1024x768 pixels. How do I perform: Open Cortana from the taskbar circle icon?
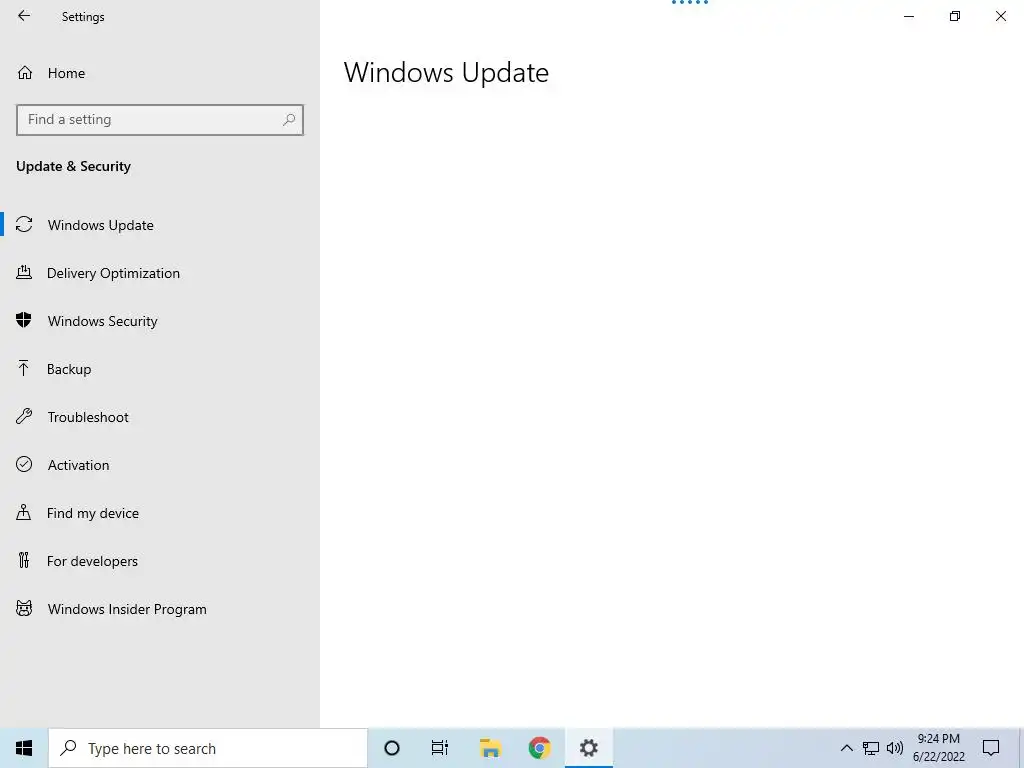392,748
